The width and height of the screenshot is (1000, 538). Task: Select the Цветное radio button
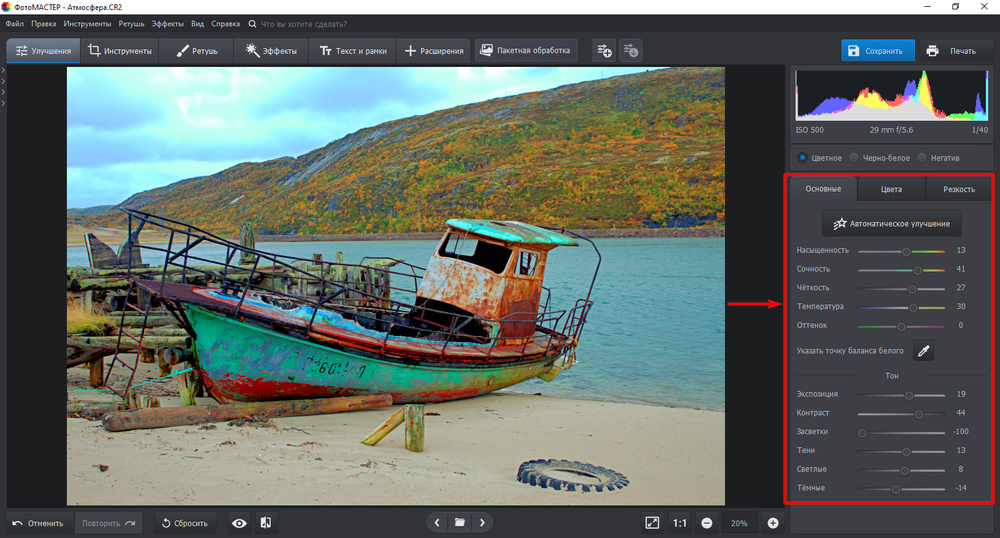click(x=802, y=157)
